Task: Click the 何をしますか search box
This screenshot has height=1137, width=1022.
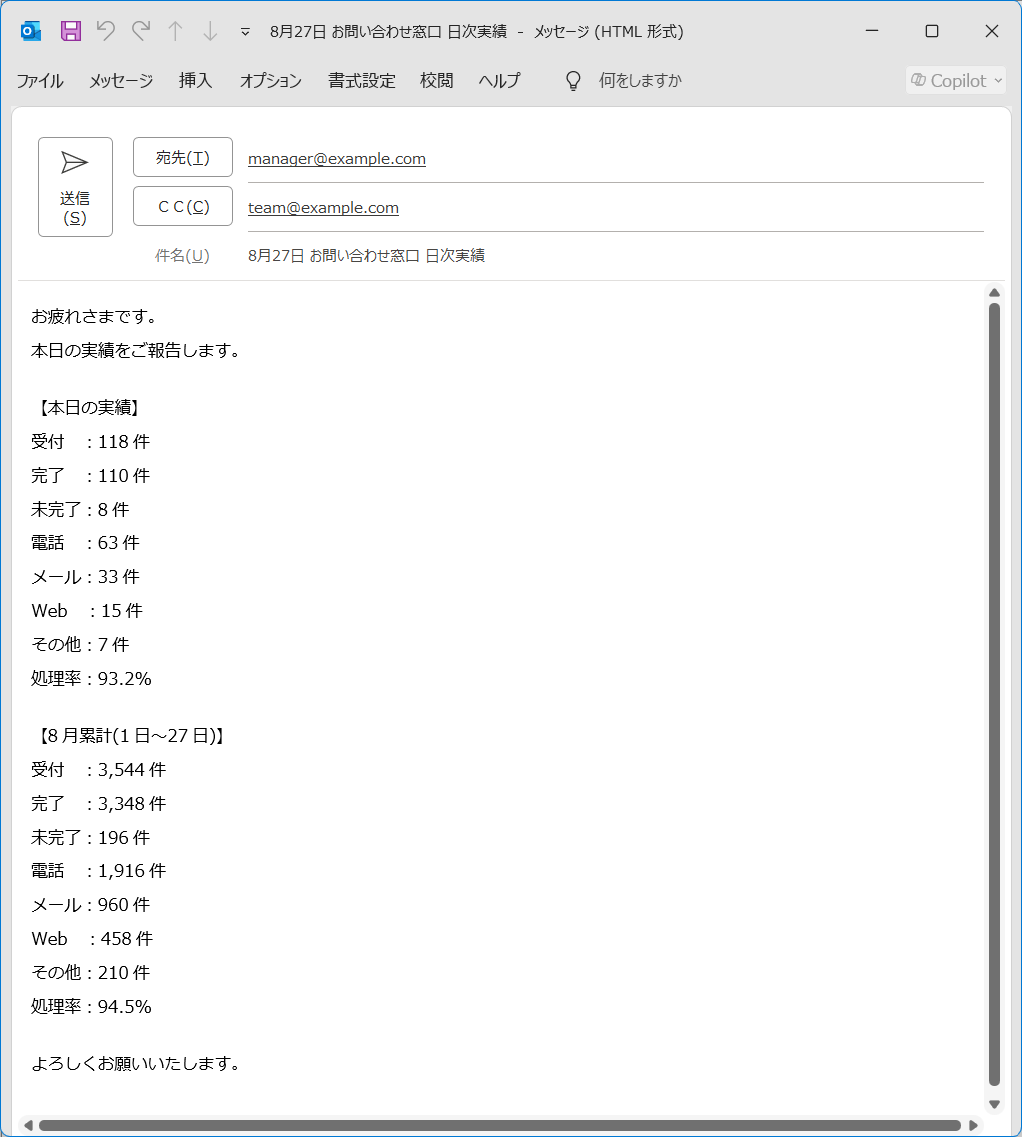Action: pos(640,80)
